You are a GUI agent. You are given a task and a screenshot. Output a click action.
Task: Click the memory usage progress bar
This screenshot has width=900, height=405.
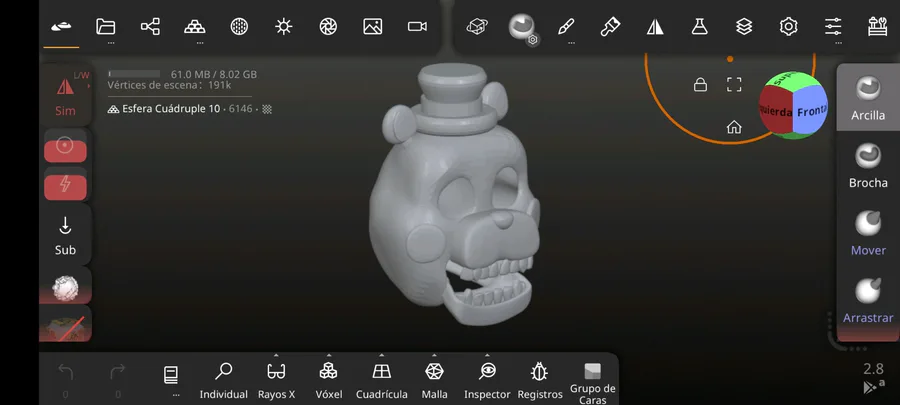coord(134,74)
